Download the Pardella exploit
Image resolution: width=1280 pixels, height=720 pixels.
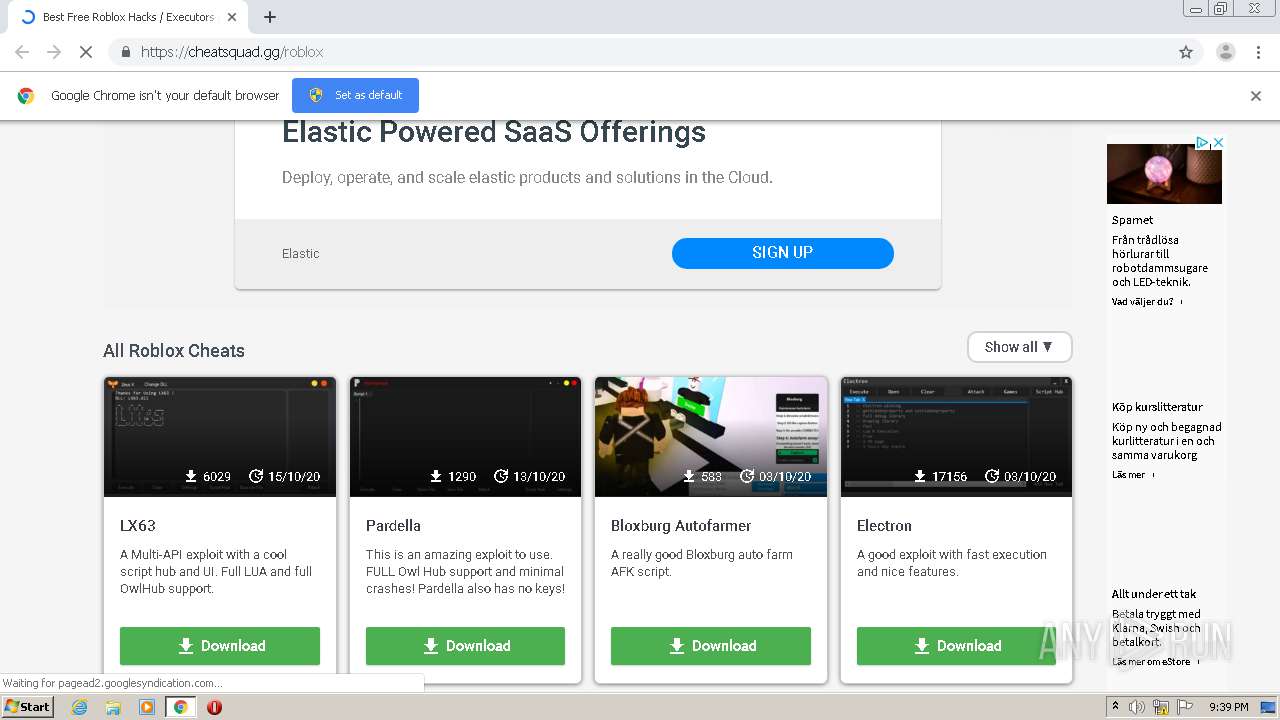pos(465,646)
